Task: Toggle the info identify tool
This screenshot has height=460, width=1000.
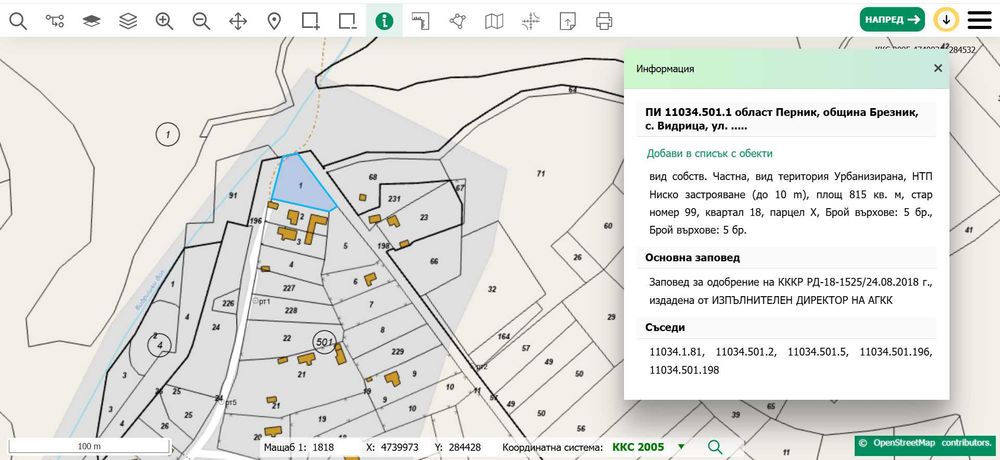Action: (x=384, y=20)
